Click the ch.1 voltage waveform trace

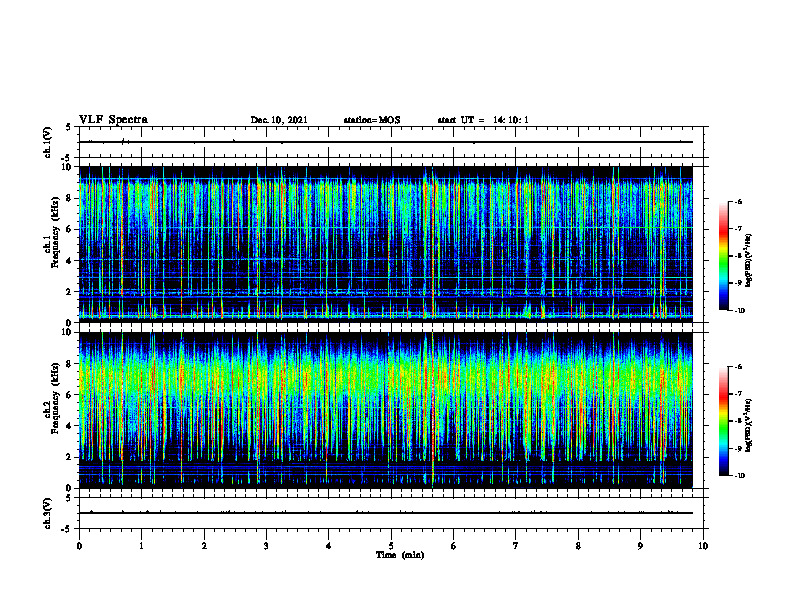click(386, 142)
